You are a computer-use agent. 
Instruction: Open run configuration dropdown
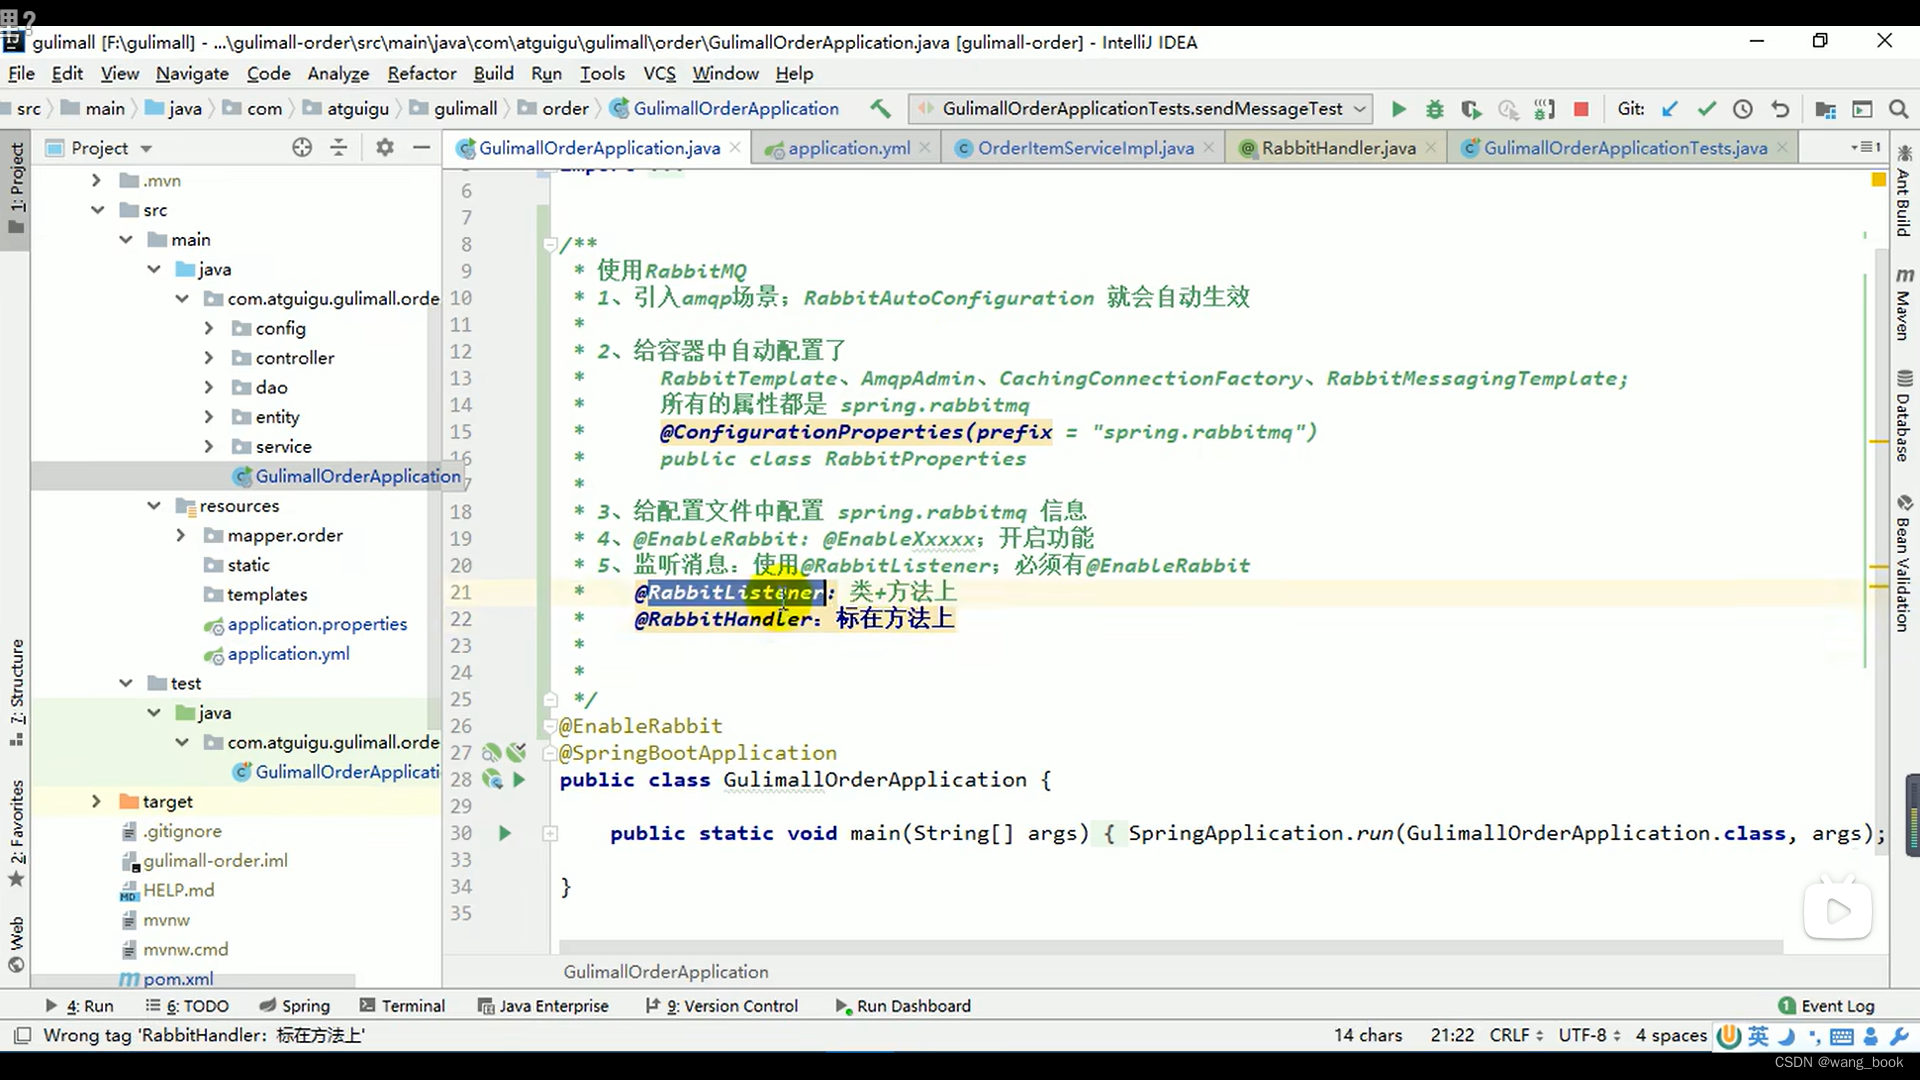pyautogui.click(x=1360, y=108)
